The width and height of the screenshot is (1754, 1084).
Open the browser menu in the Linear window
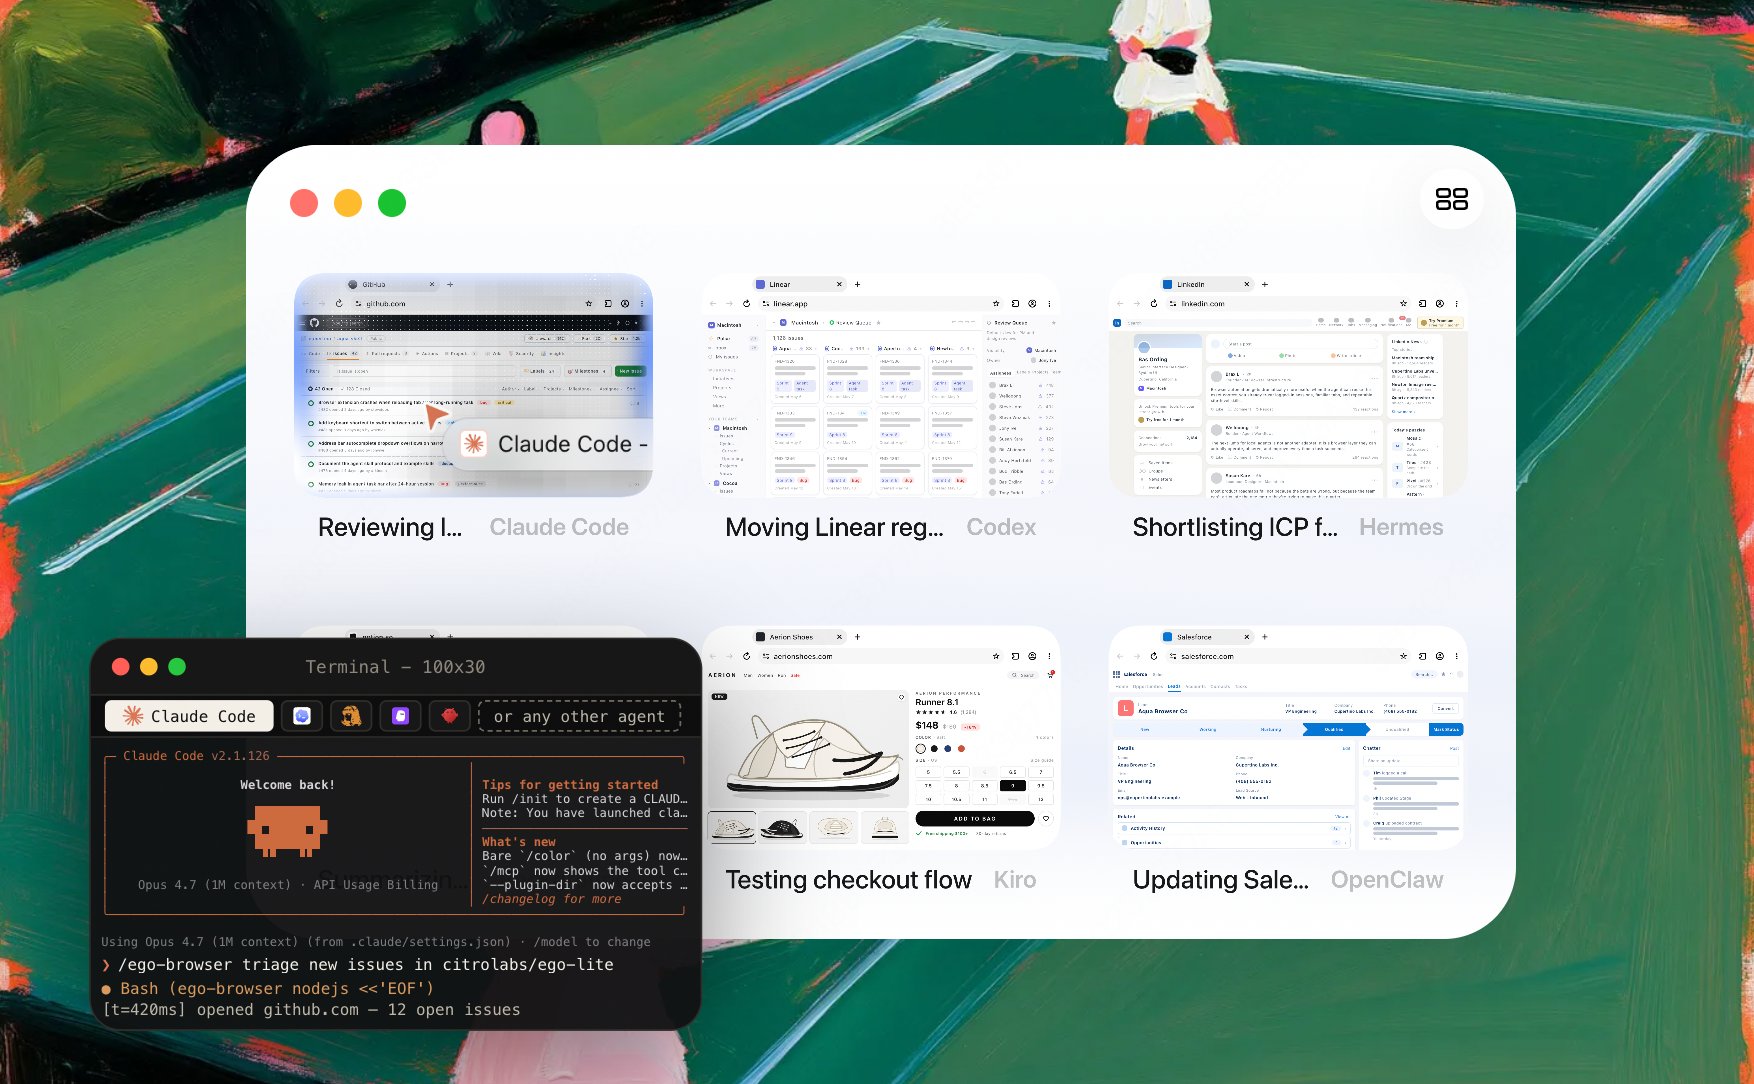point(1049,303)
